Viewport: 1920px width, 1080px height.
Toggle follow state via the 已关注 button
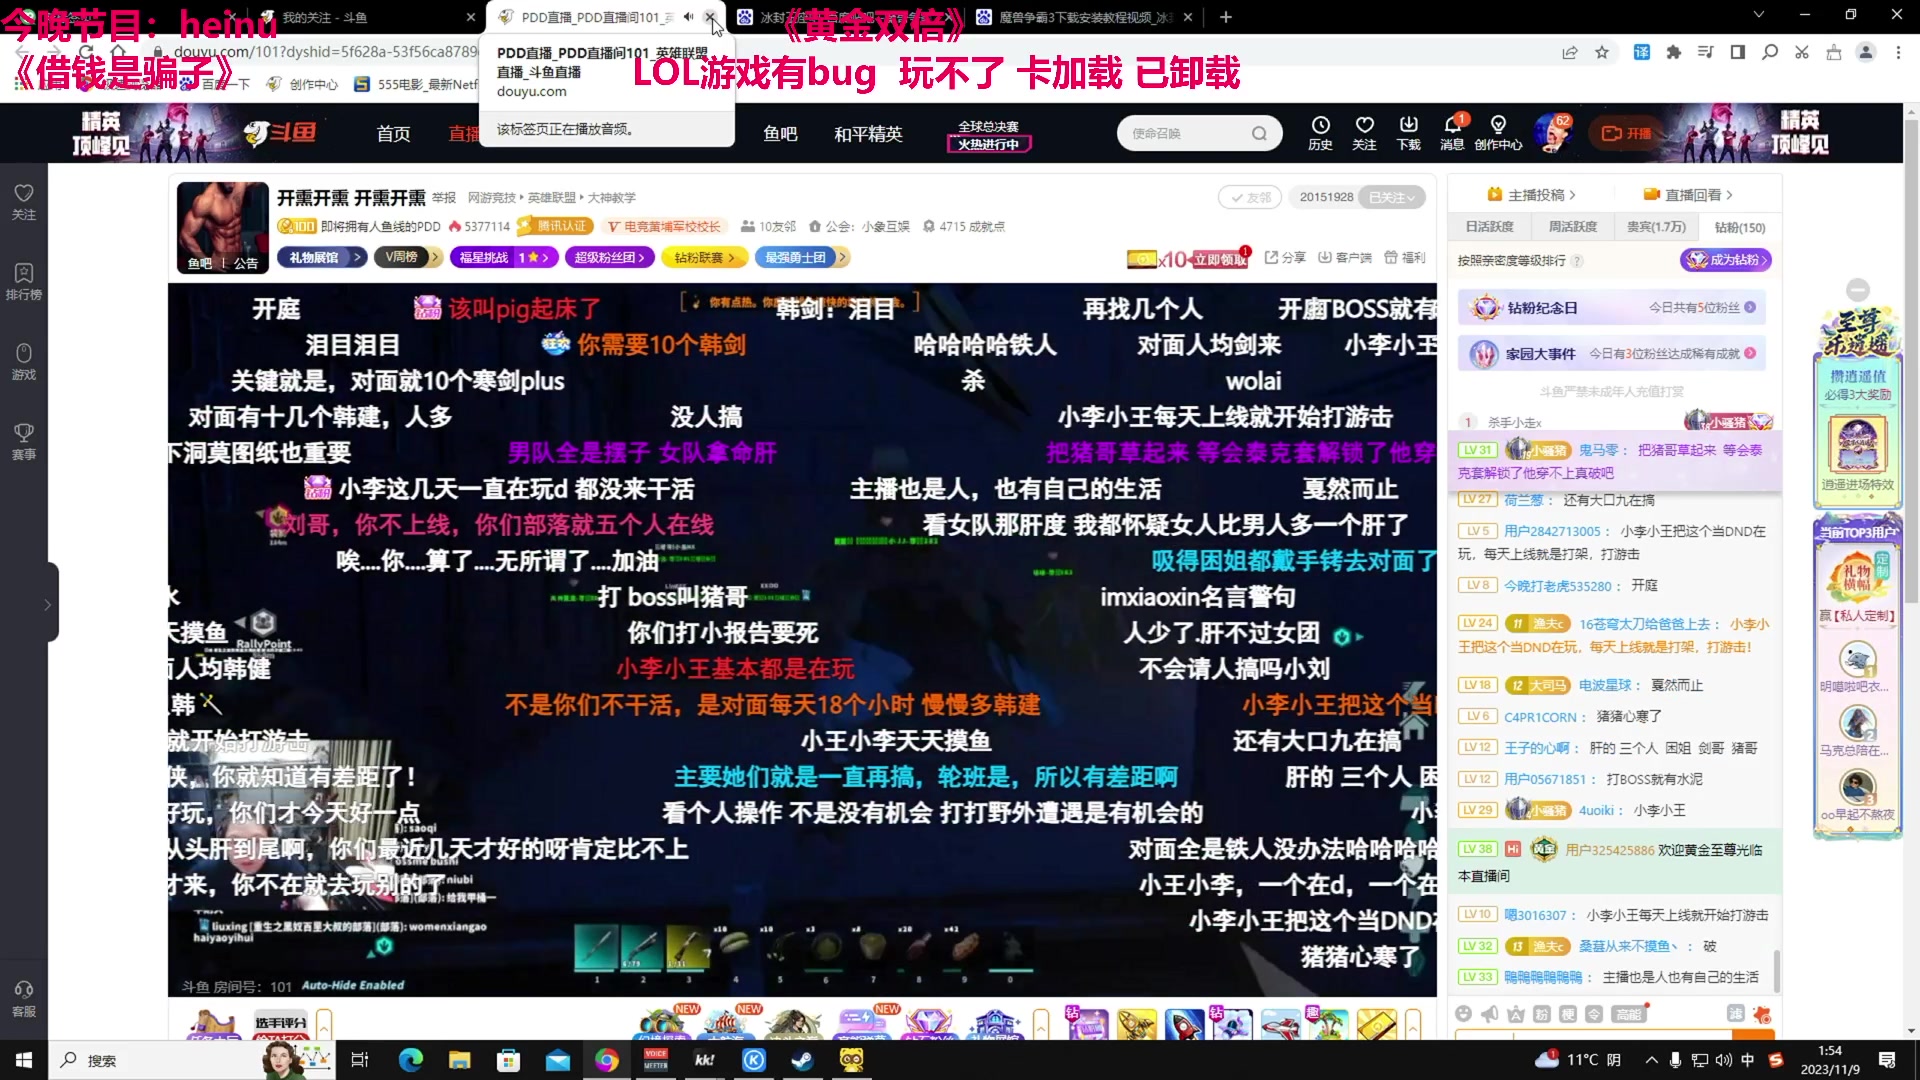(1392, 197)
